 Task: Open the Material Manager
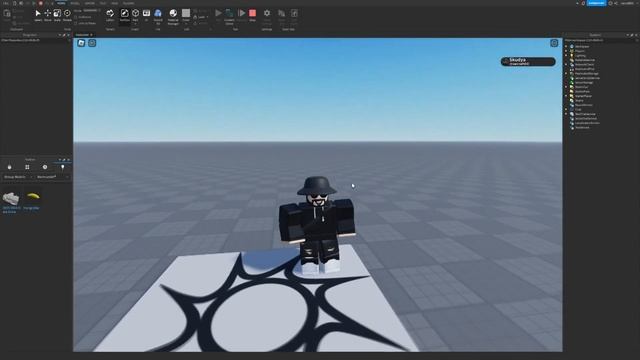tap(173, 16)
